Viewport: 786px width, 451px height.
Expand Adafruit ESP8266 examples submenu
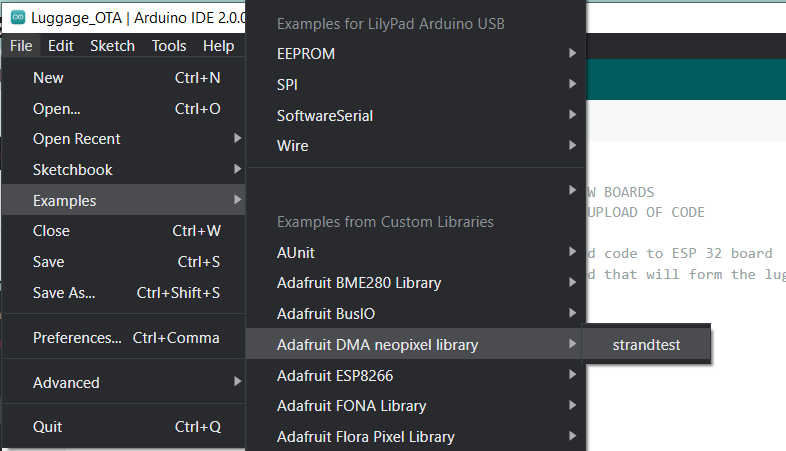click(416, 376)
